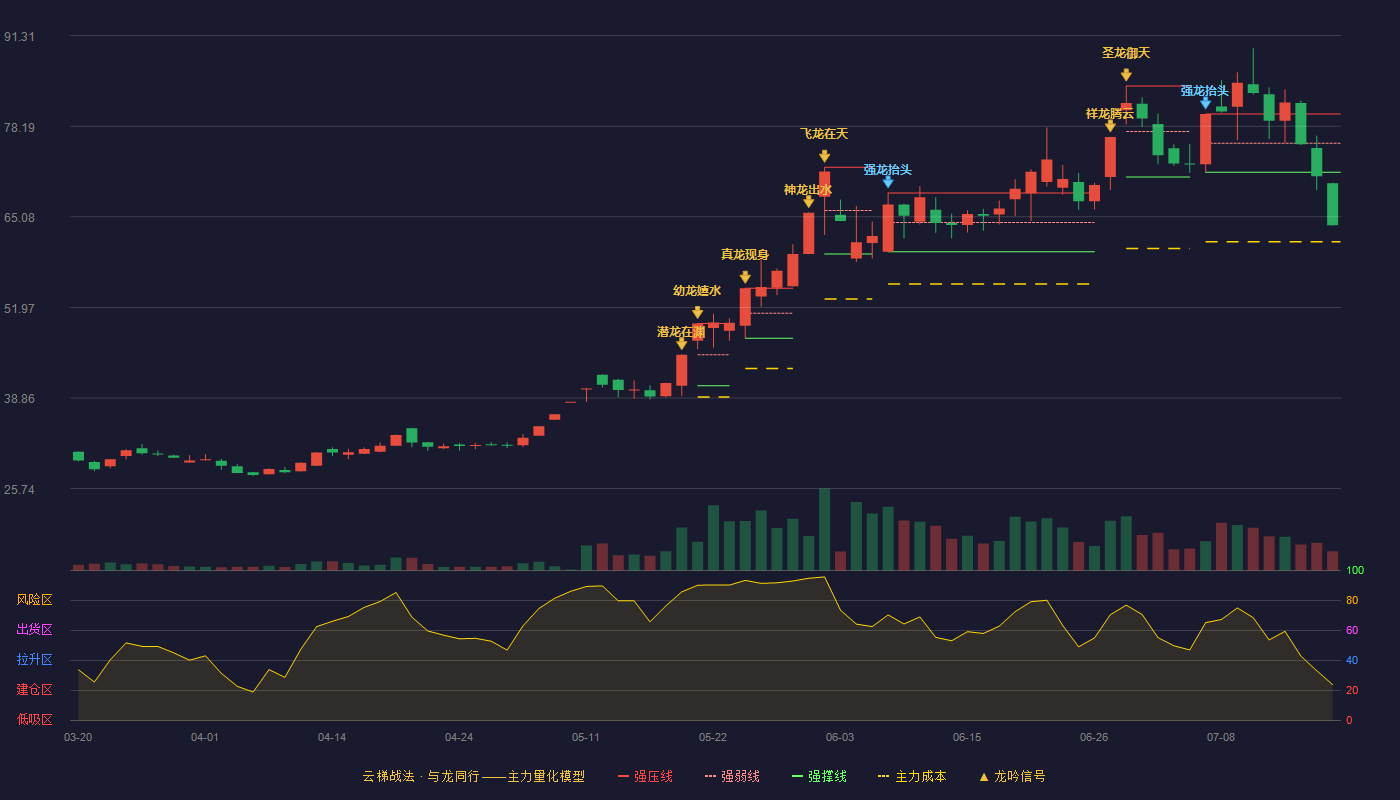Image resolution: width=1400 pixels, height=800 pixels.
Task: Click the green 100 indicator axis value
Action: tap(1355, 570)
